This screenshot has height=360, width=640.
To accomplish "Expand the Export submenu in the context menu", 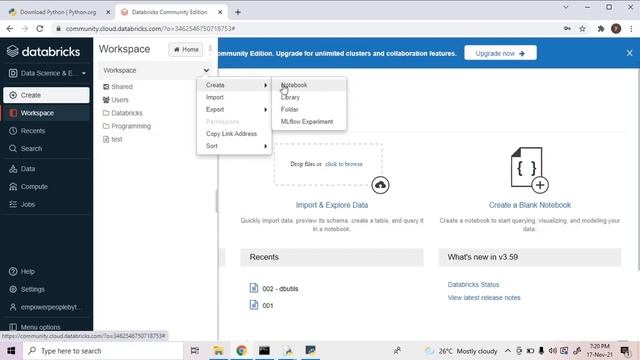I will pos(234,109).
